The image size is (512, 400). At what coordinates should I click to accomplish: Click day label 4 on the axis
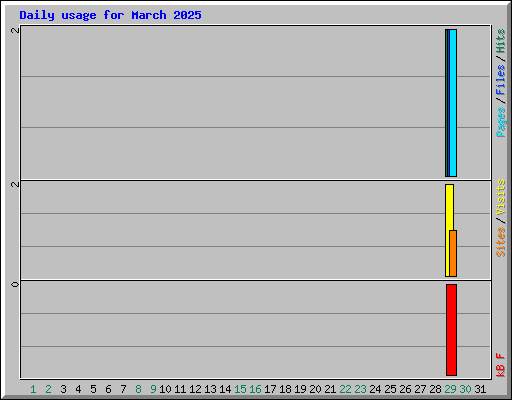point(78,389)
